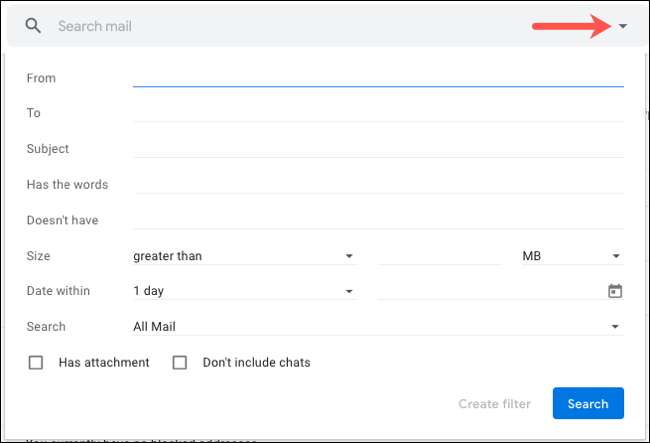Click the Create filter button
The height and width of the screenshot is (443, 650).
pyautogui.click(x=494, y=404)
